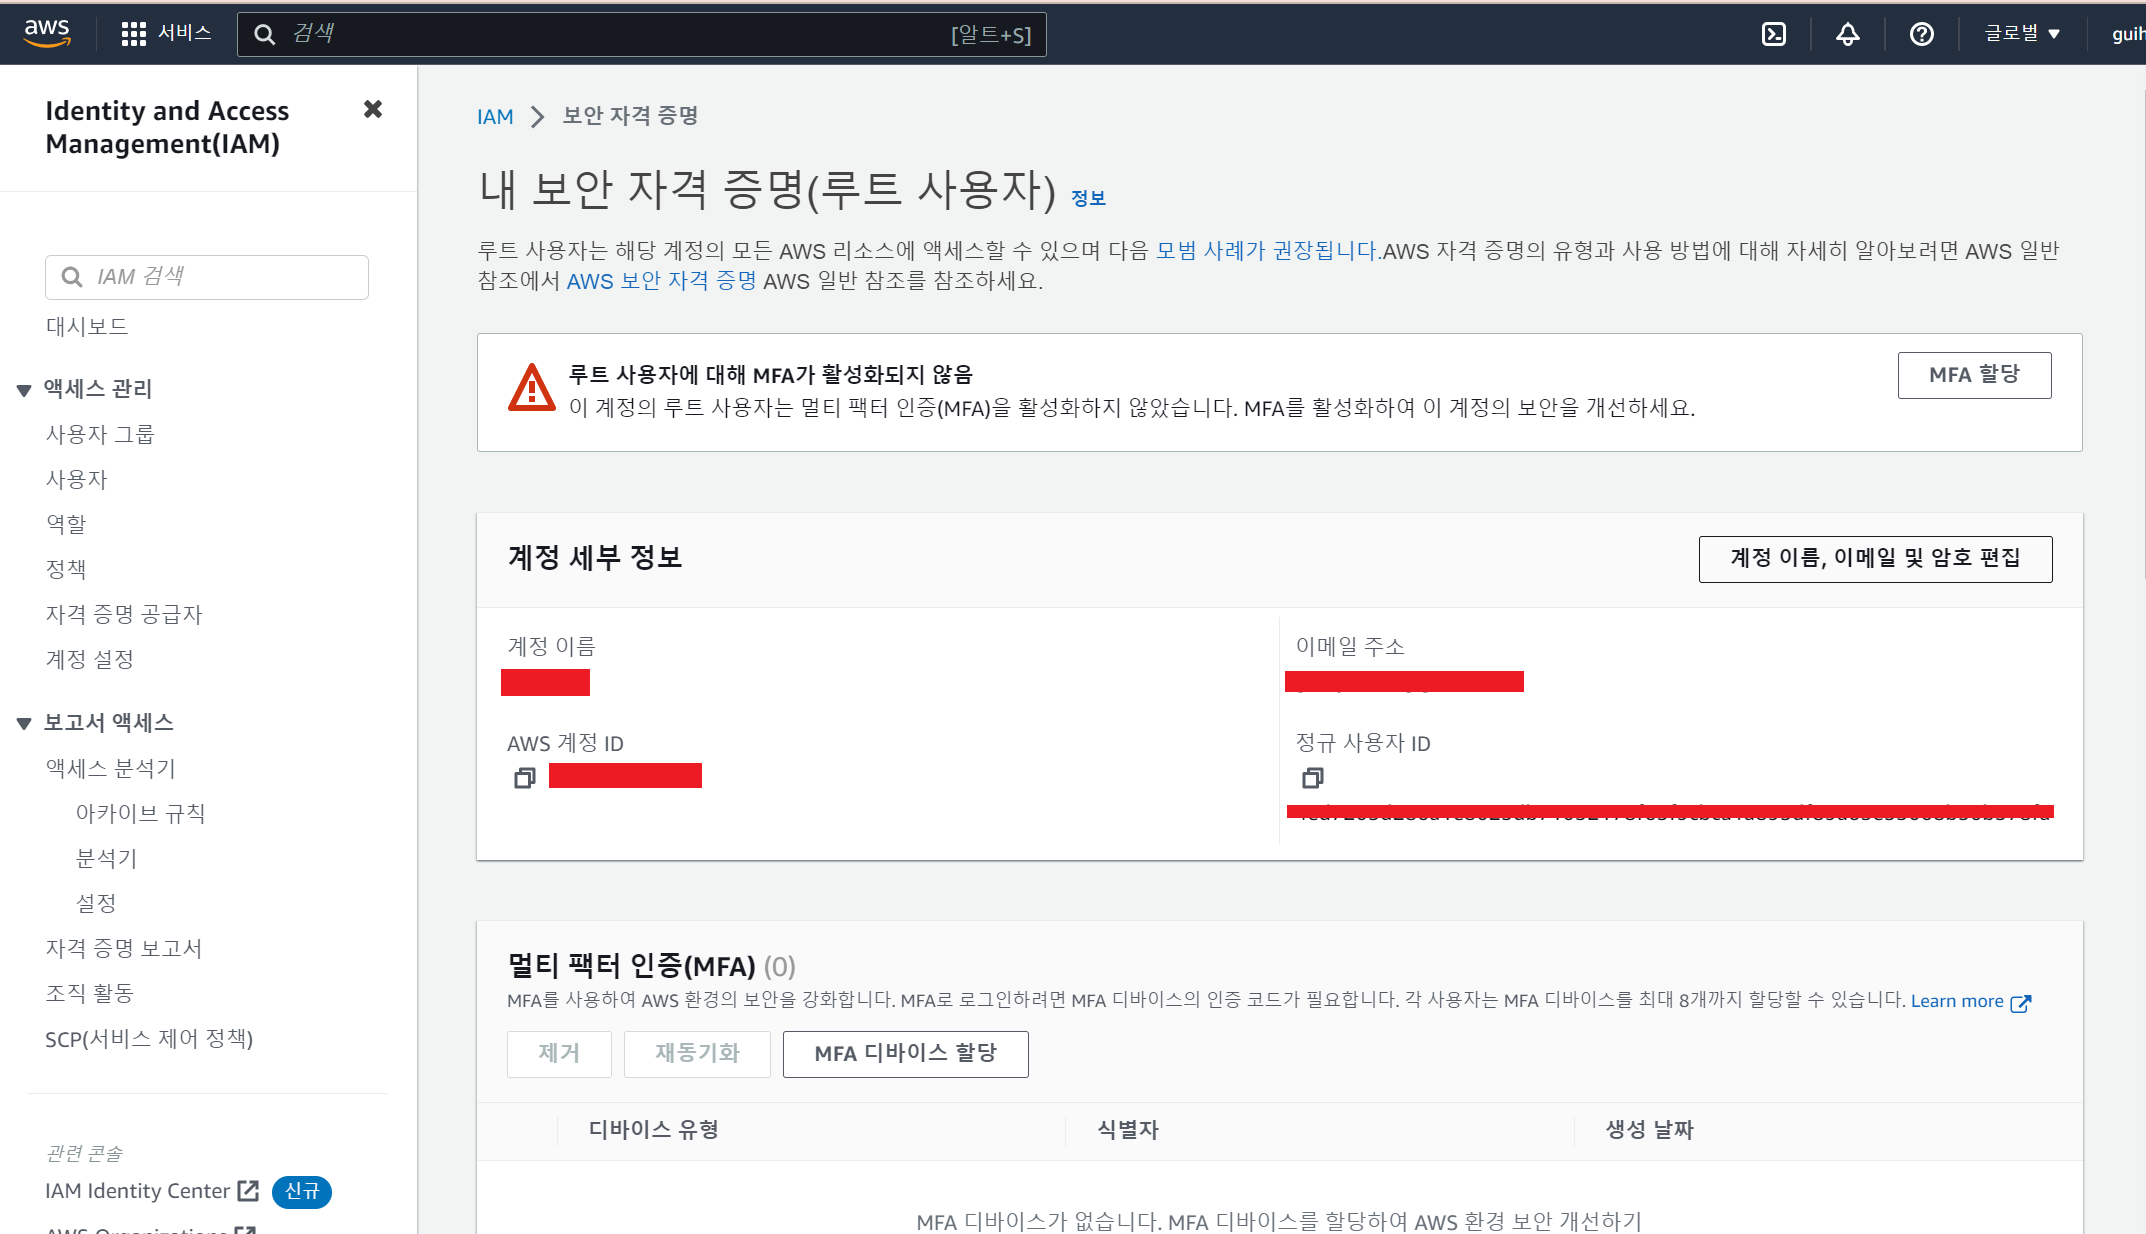Open the notifications bell icon
The image size is (2146, 1234).
[1848, 34]
